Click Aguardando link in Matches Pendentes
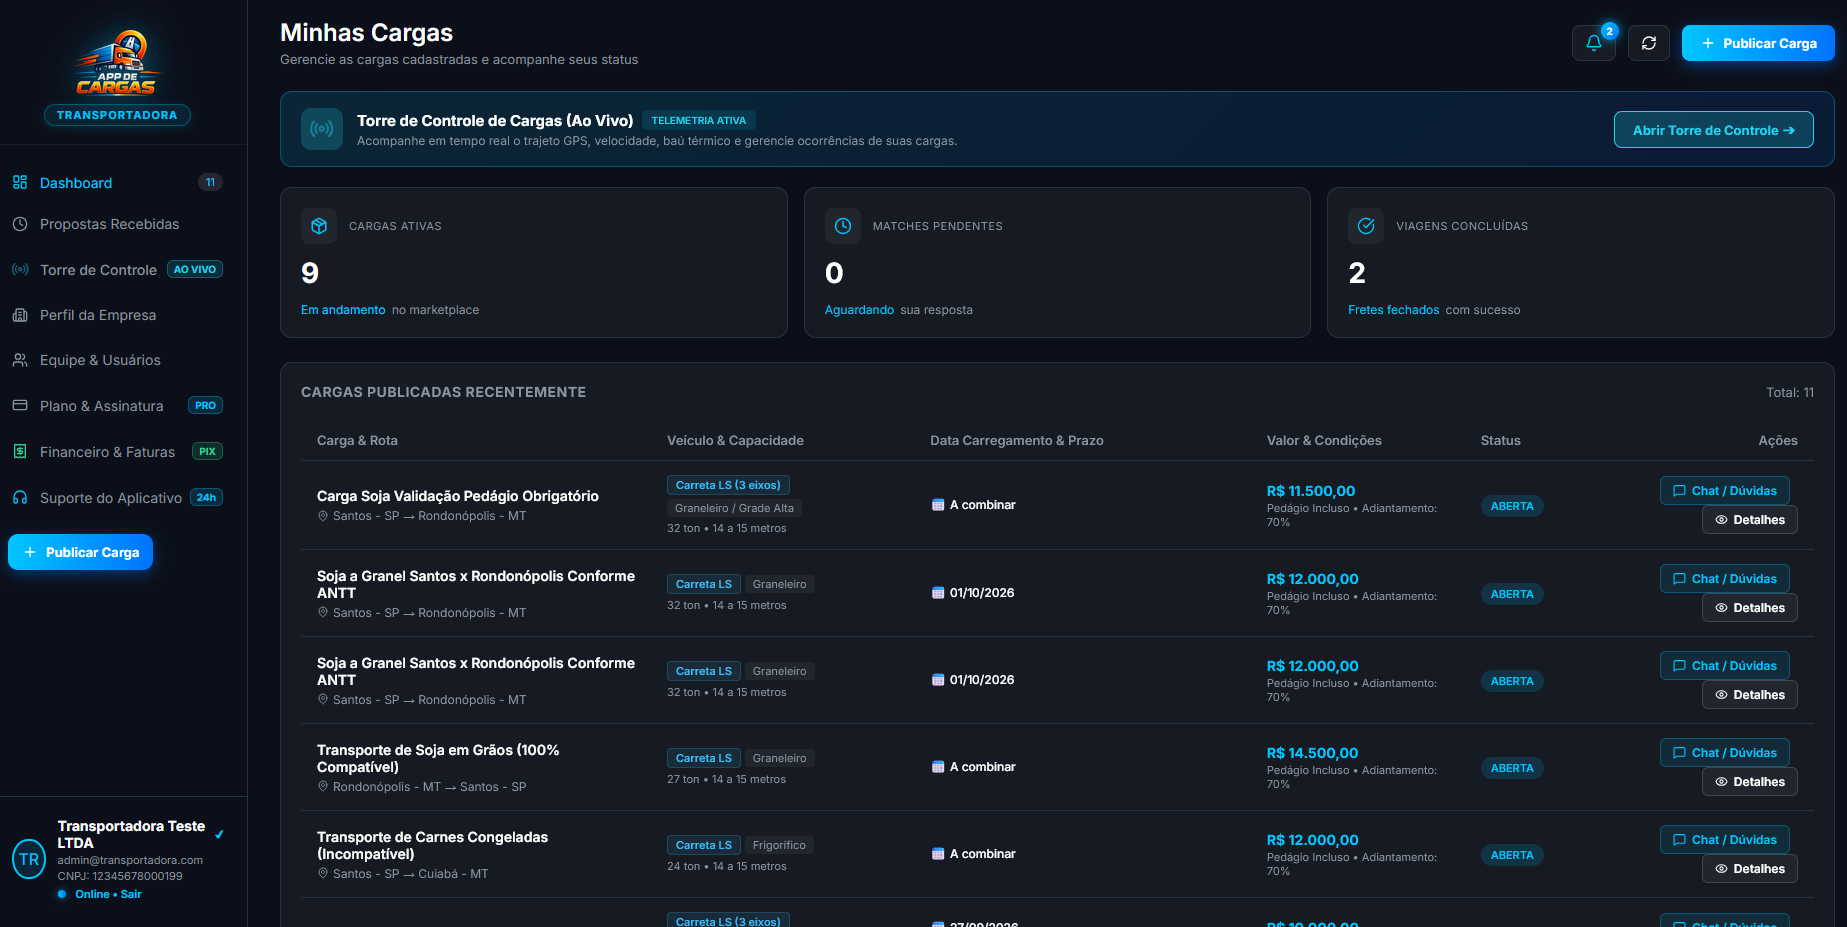 (859, 310)
